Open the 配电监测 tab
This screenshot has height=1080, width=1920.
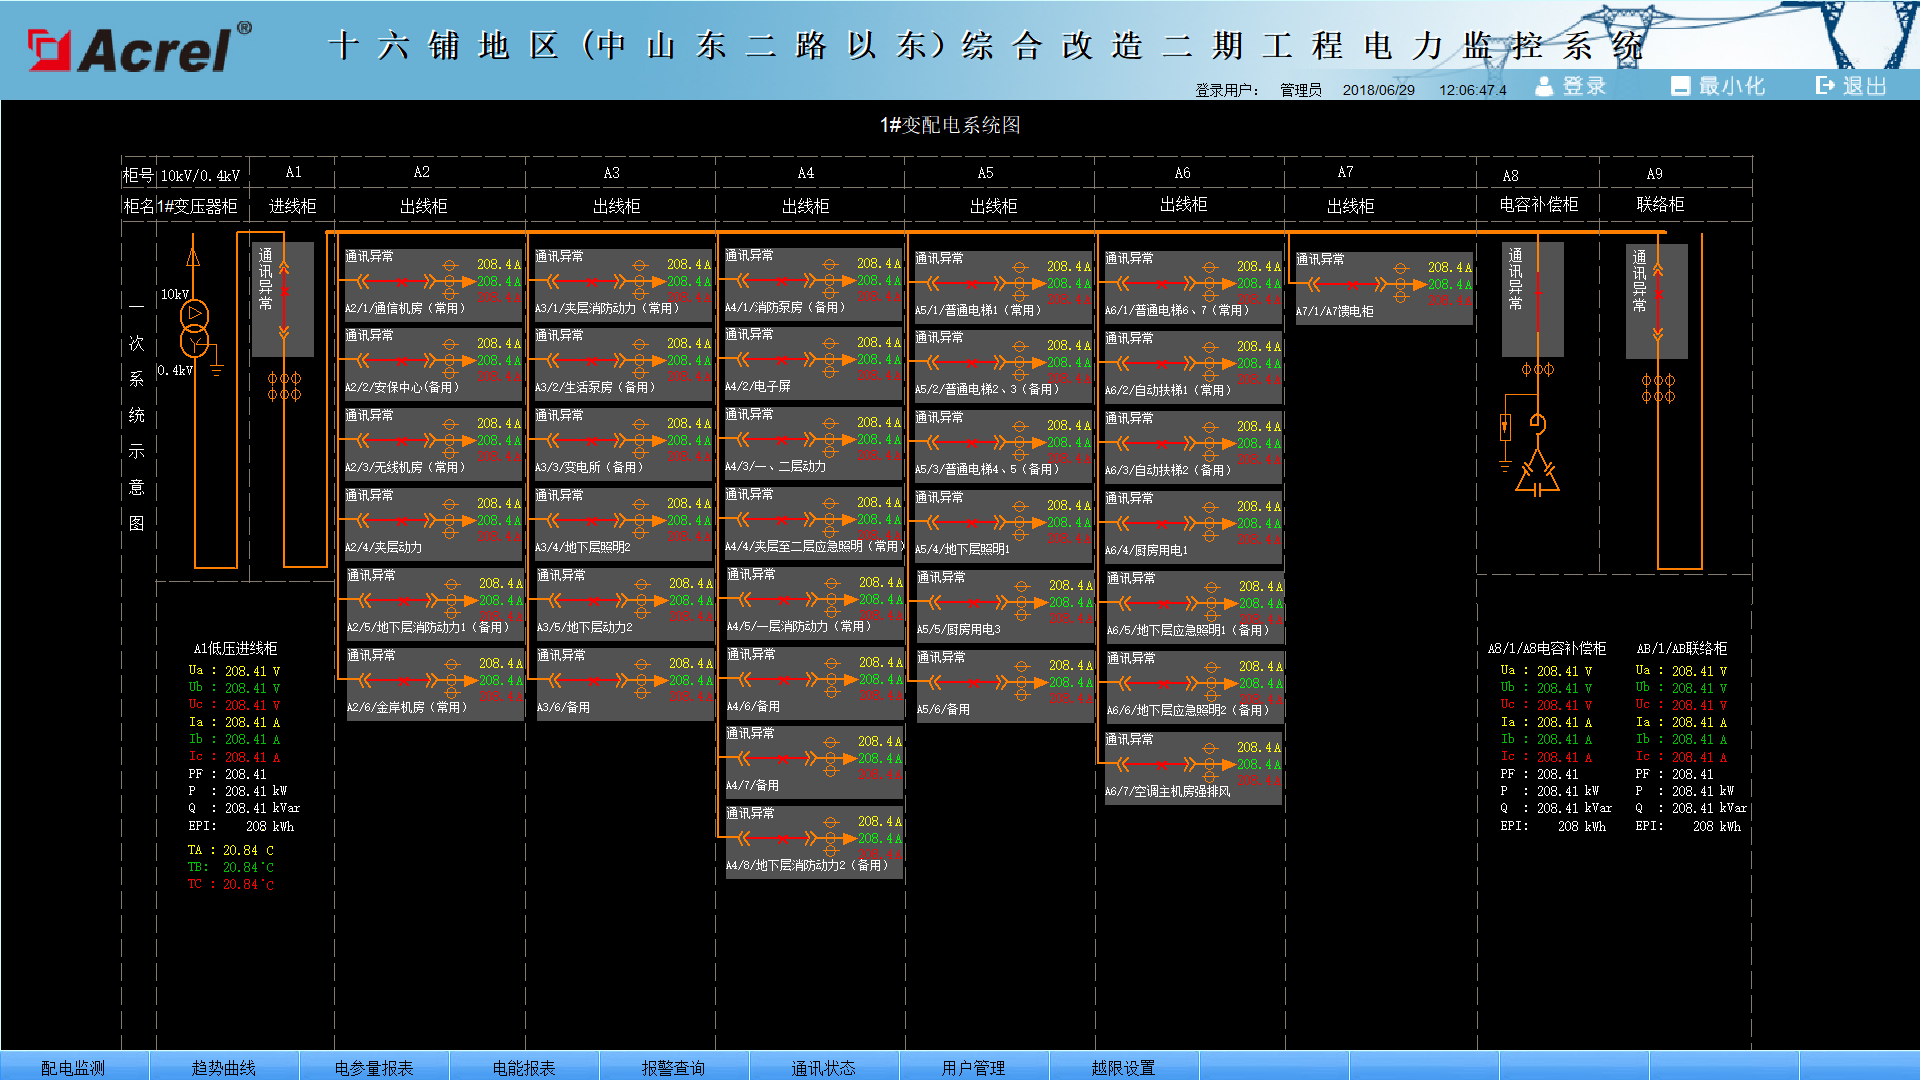[73, 1067]
